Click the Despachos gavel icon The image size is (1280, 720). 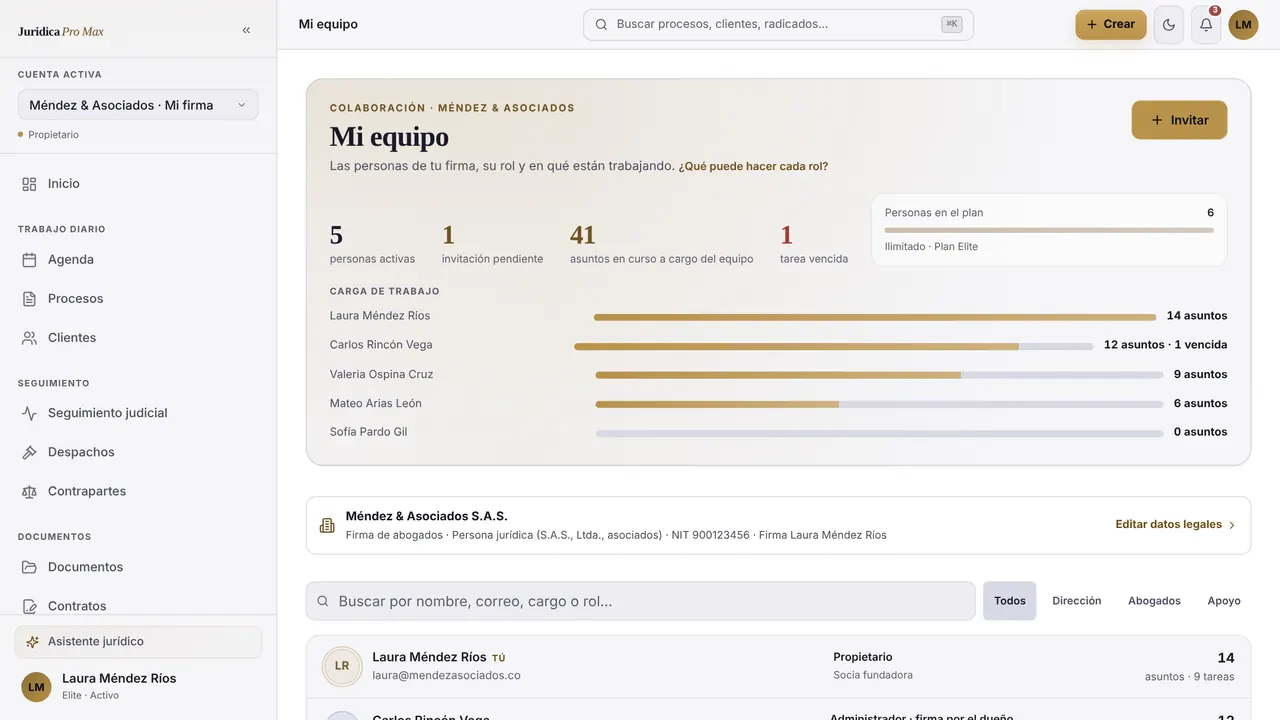[29, 452]
